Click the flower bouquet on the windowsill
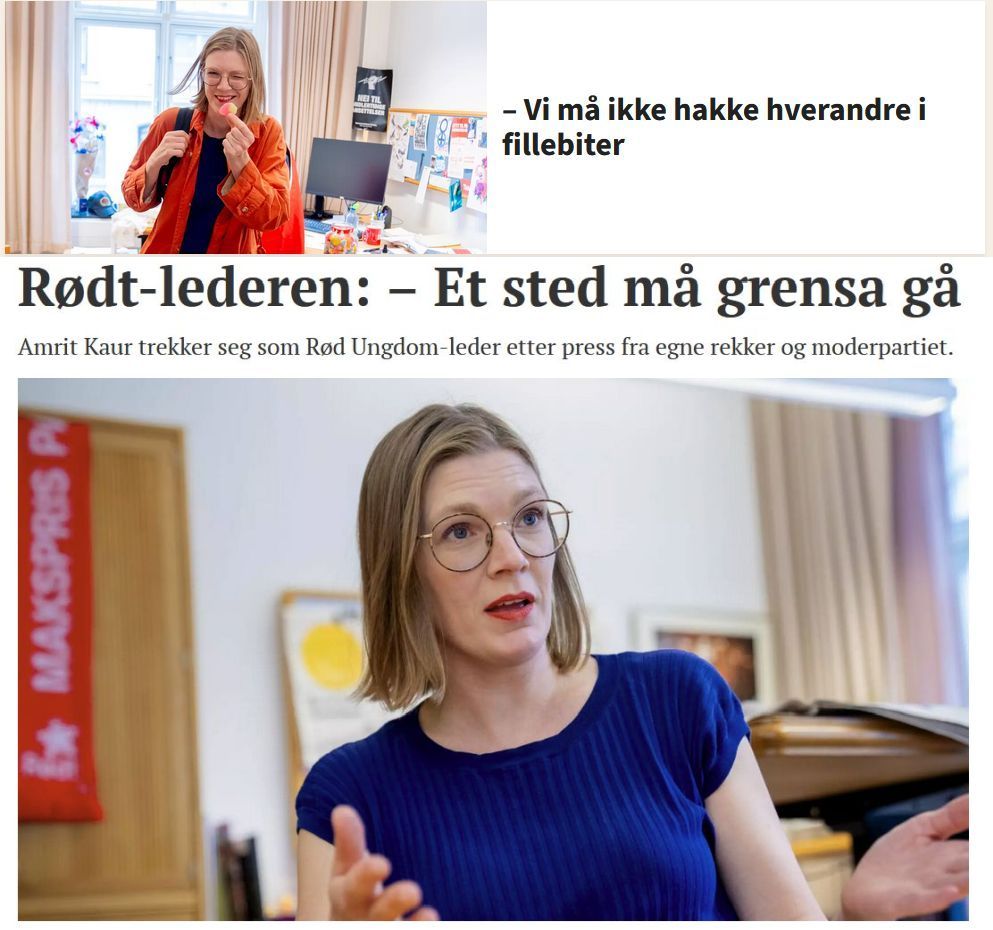Image resolution: width=993 pixels, height=930 pixels. click(87, 155)
